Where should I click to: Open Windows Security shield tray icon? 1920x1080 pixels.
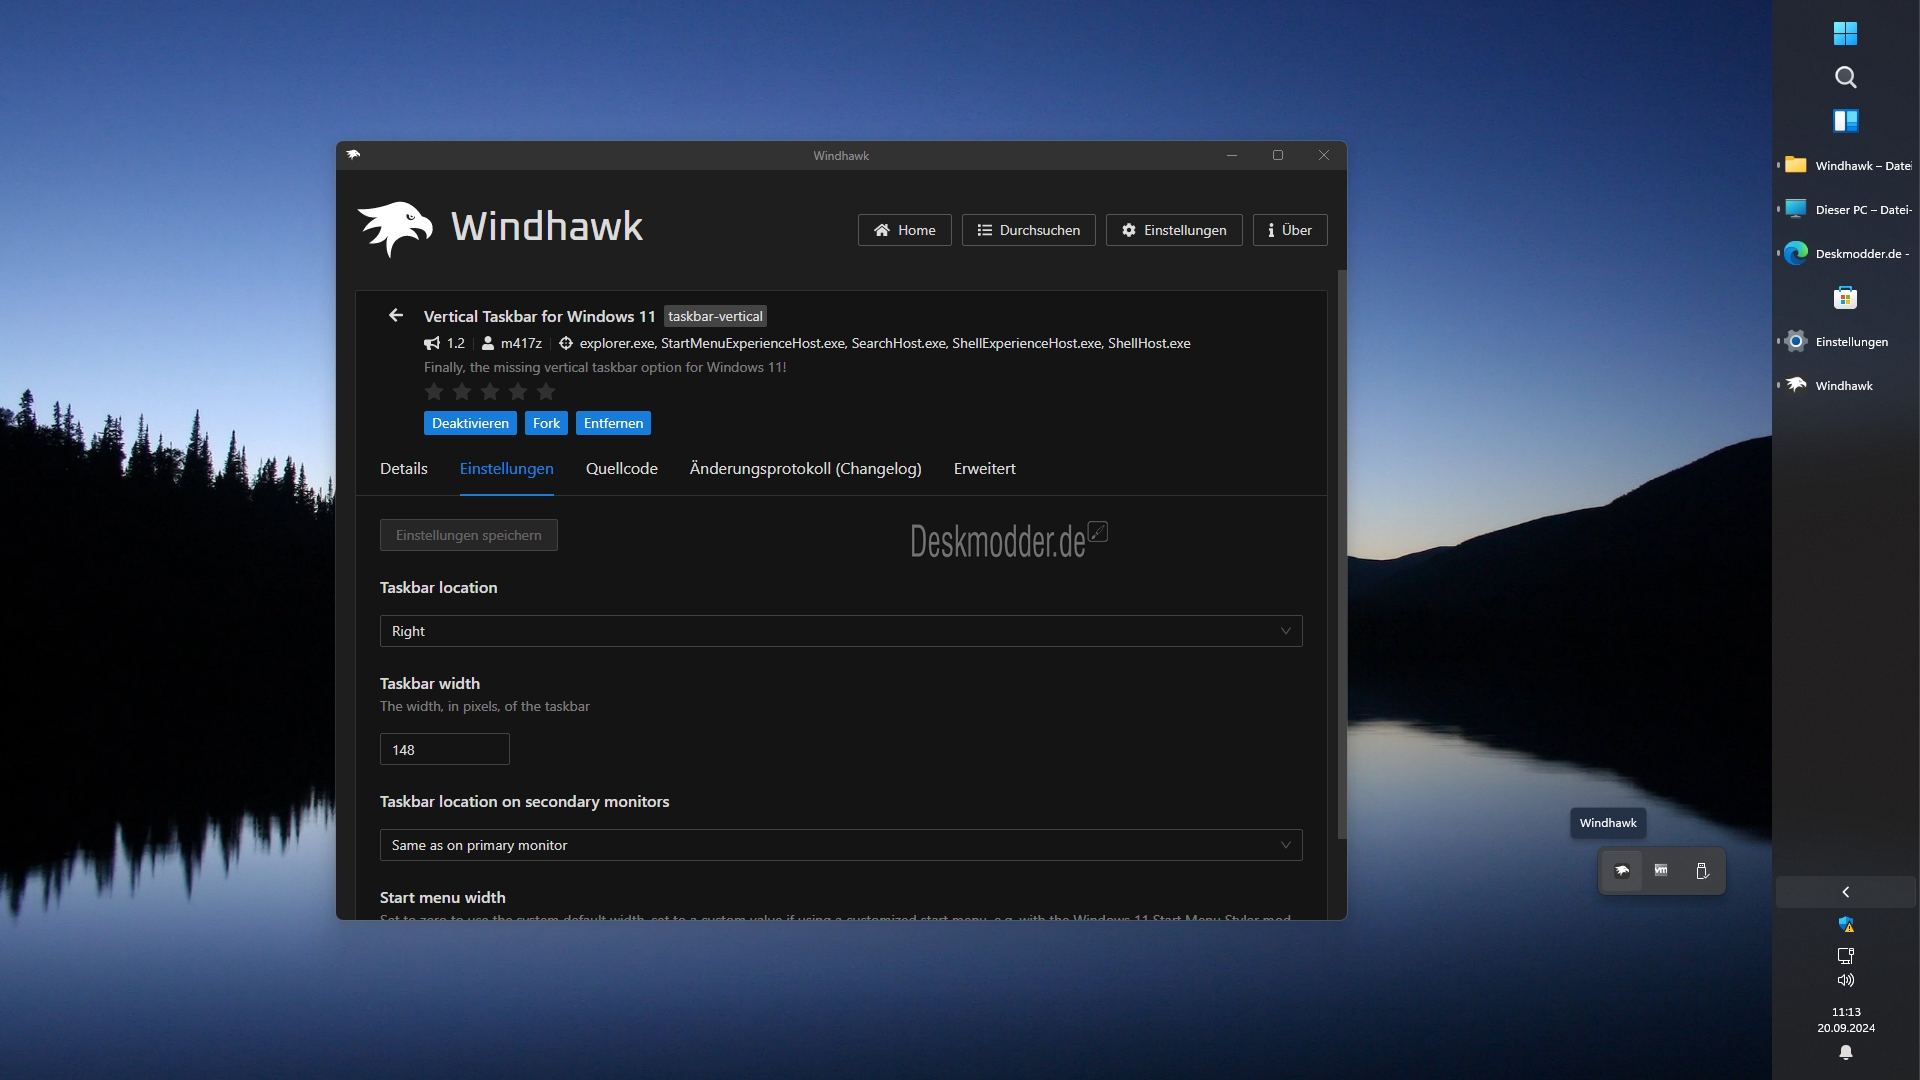(1846, 925)
